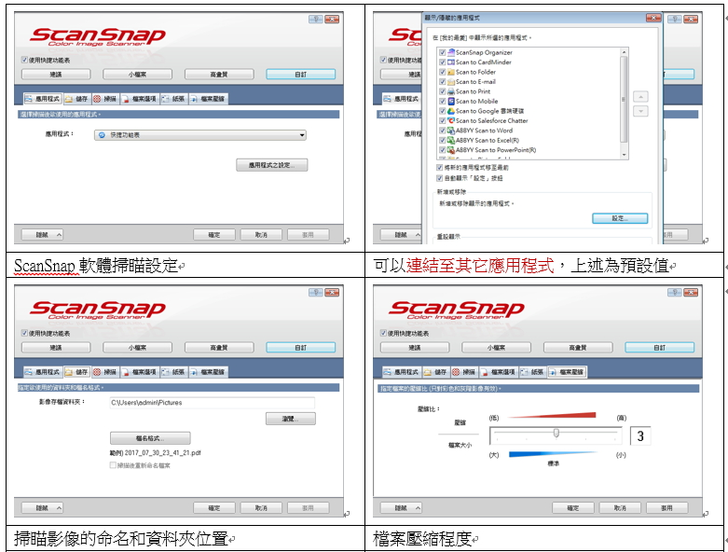Viewport: 728px width, 552px height.
Task: Collapse with 隱藏 button in 壓縮比 dialog
Action: (x=402, y=508)
